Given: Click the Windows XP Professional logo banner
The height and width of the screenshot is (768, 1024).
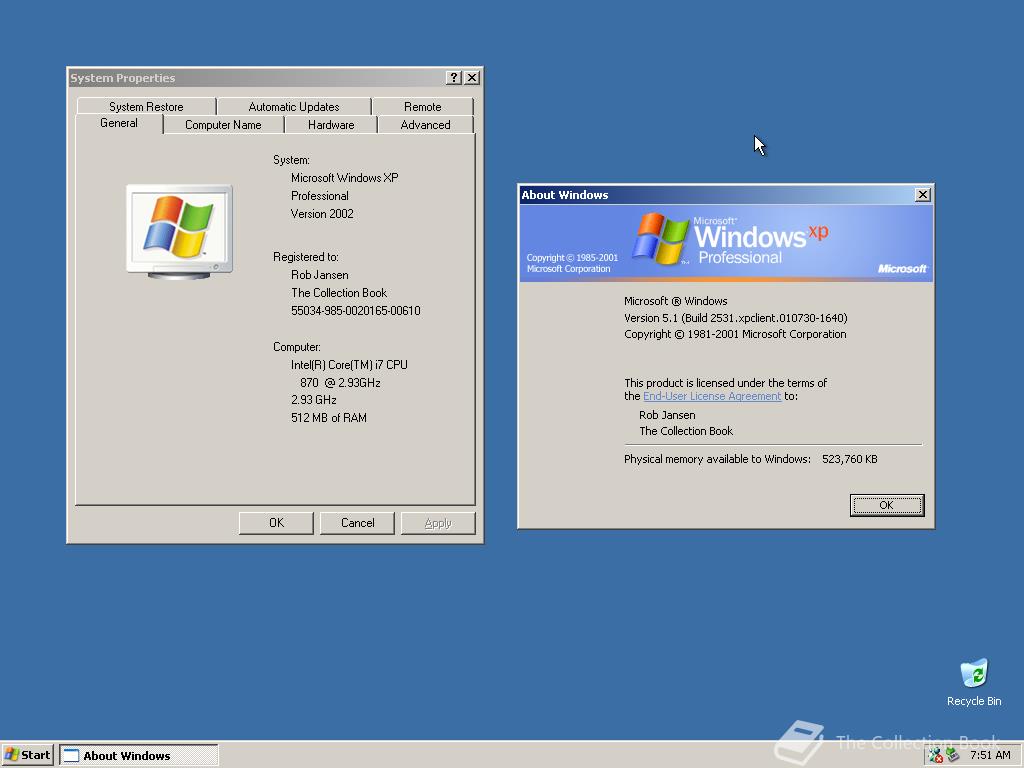Looking at the screenshot, I should coord(726,242).
